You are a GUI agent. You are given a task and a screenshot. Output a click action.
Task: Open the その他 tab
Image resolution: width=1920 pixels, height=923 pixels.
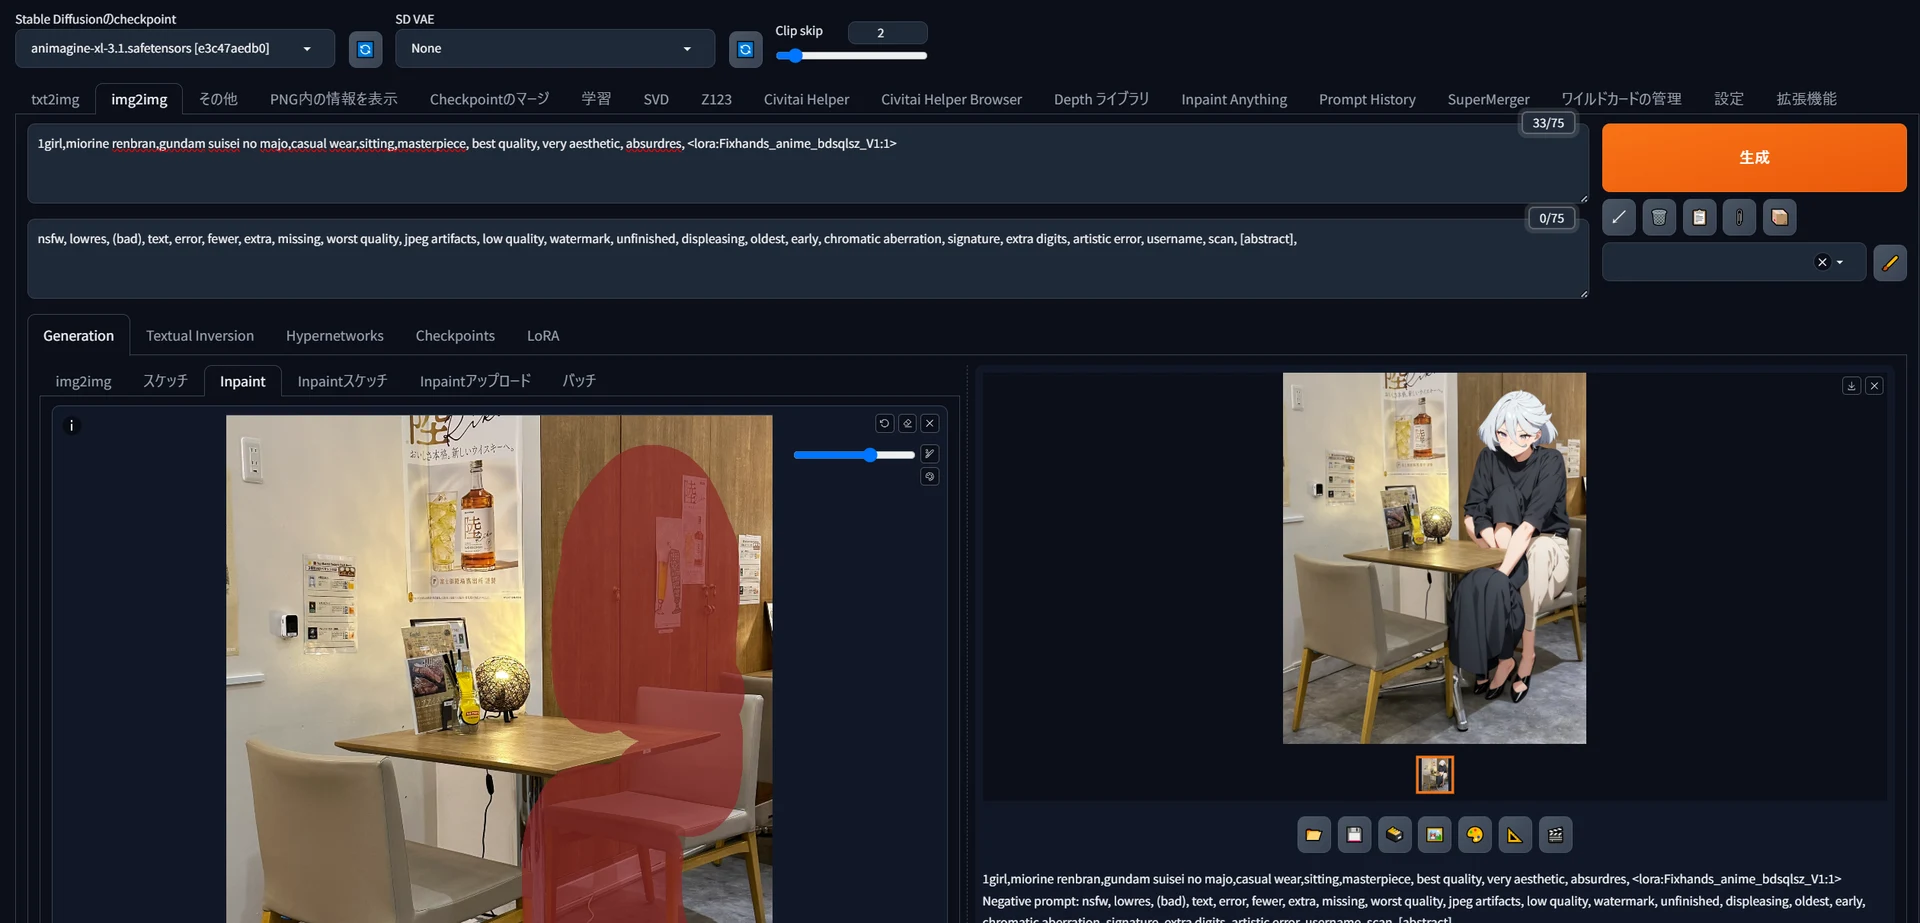[218, 99]
